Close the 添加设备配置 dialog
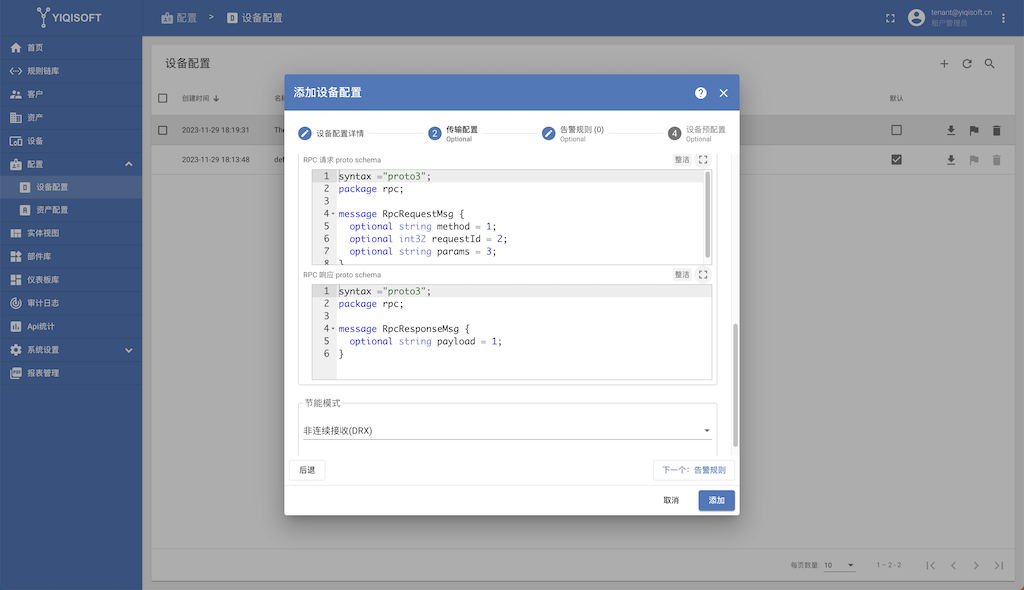 pos(724,93)
